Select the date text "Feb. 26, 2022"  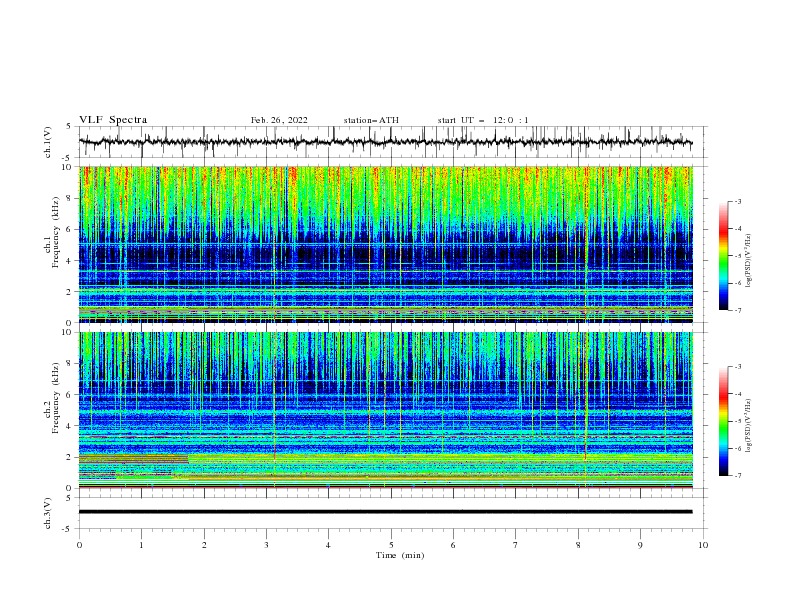coord(279,120)
